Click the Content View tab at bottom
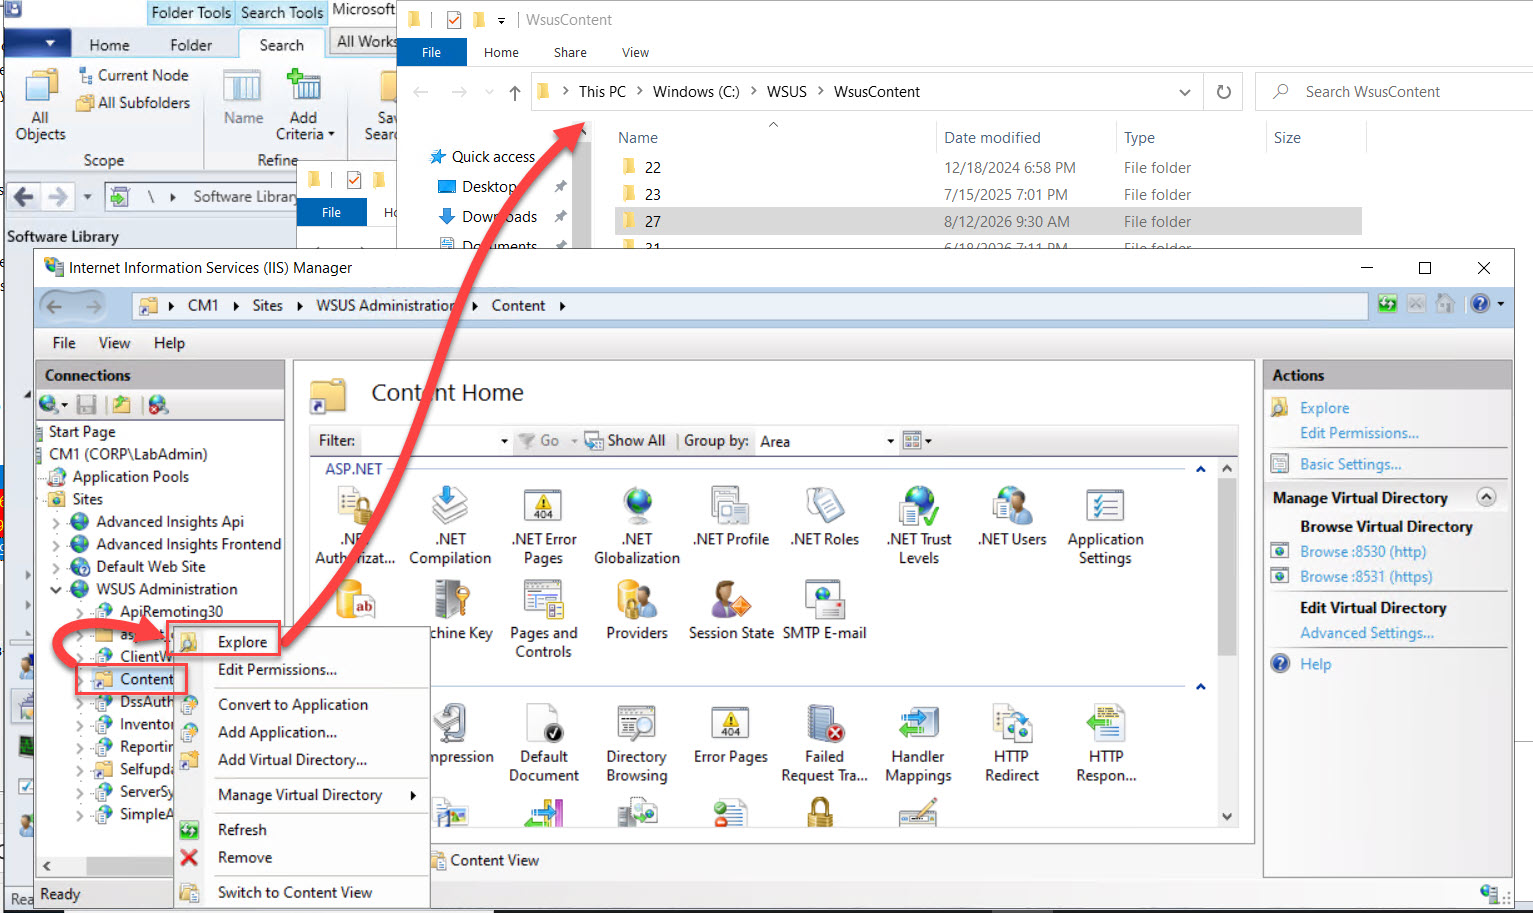The width and height of the screenshot is (1533, 913). coord(485,860)
